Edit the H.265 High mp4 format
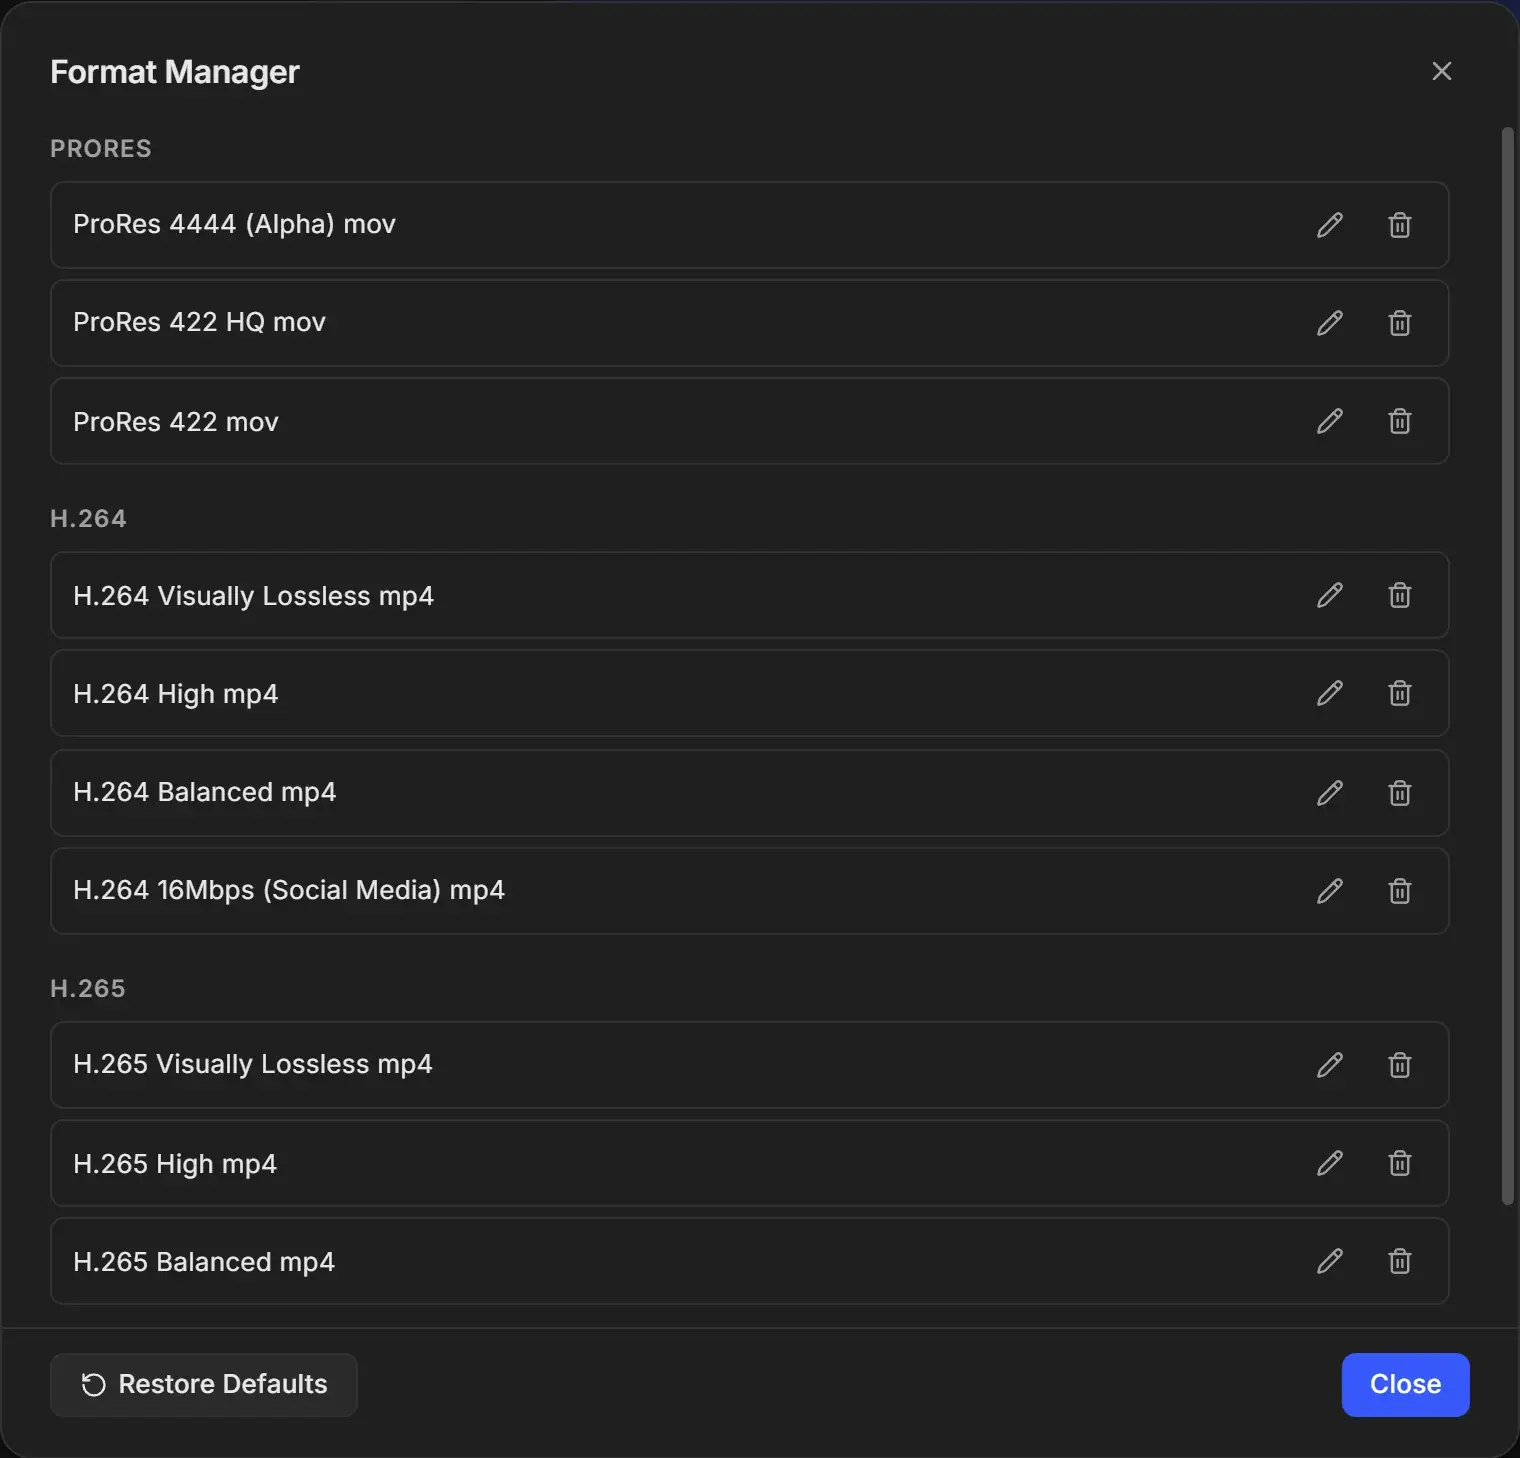 click(1330, 1163)
